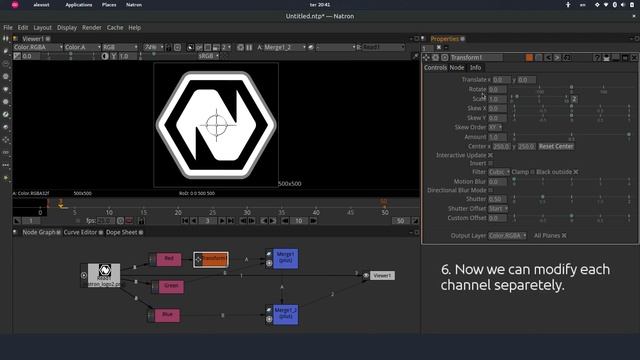Image resolution: width=640 pixels, height=360 pixels.
Task: Toggle the All Planes checkbox
Action: tap(564, 236)
